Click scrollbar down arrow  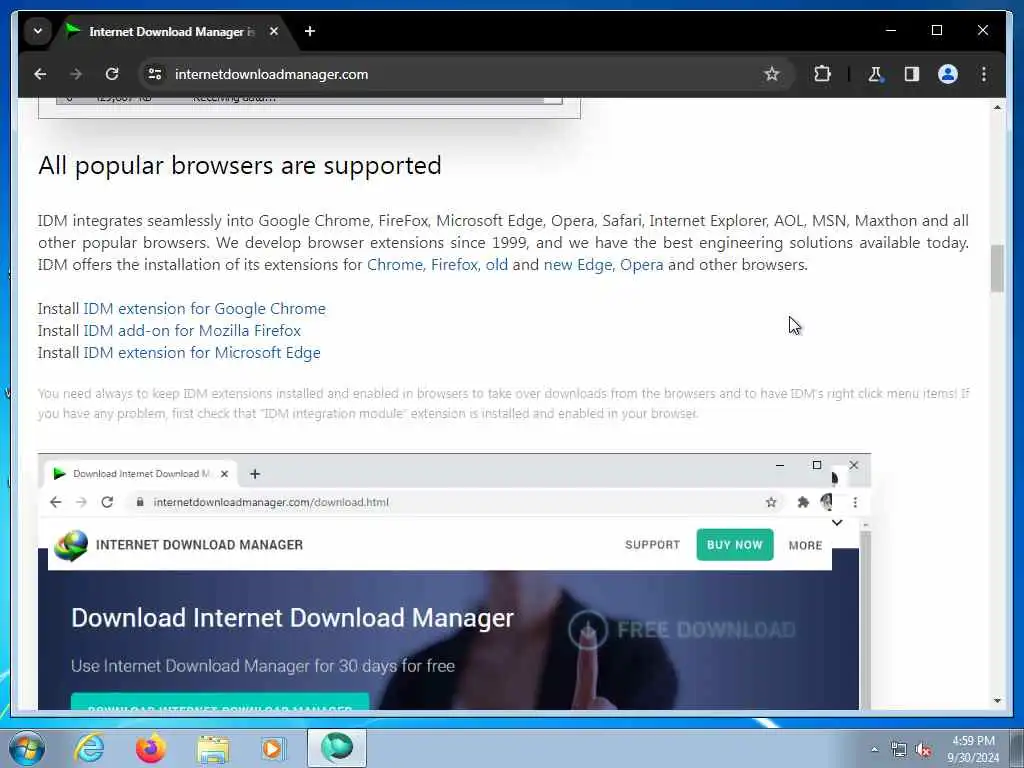click(997, 701)
